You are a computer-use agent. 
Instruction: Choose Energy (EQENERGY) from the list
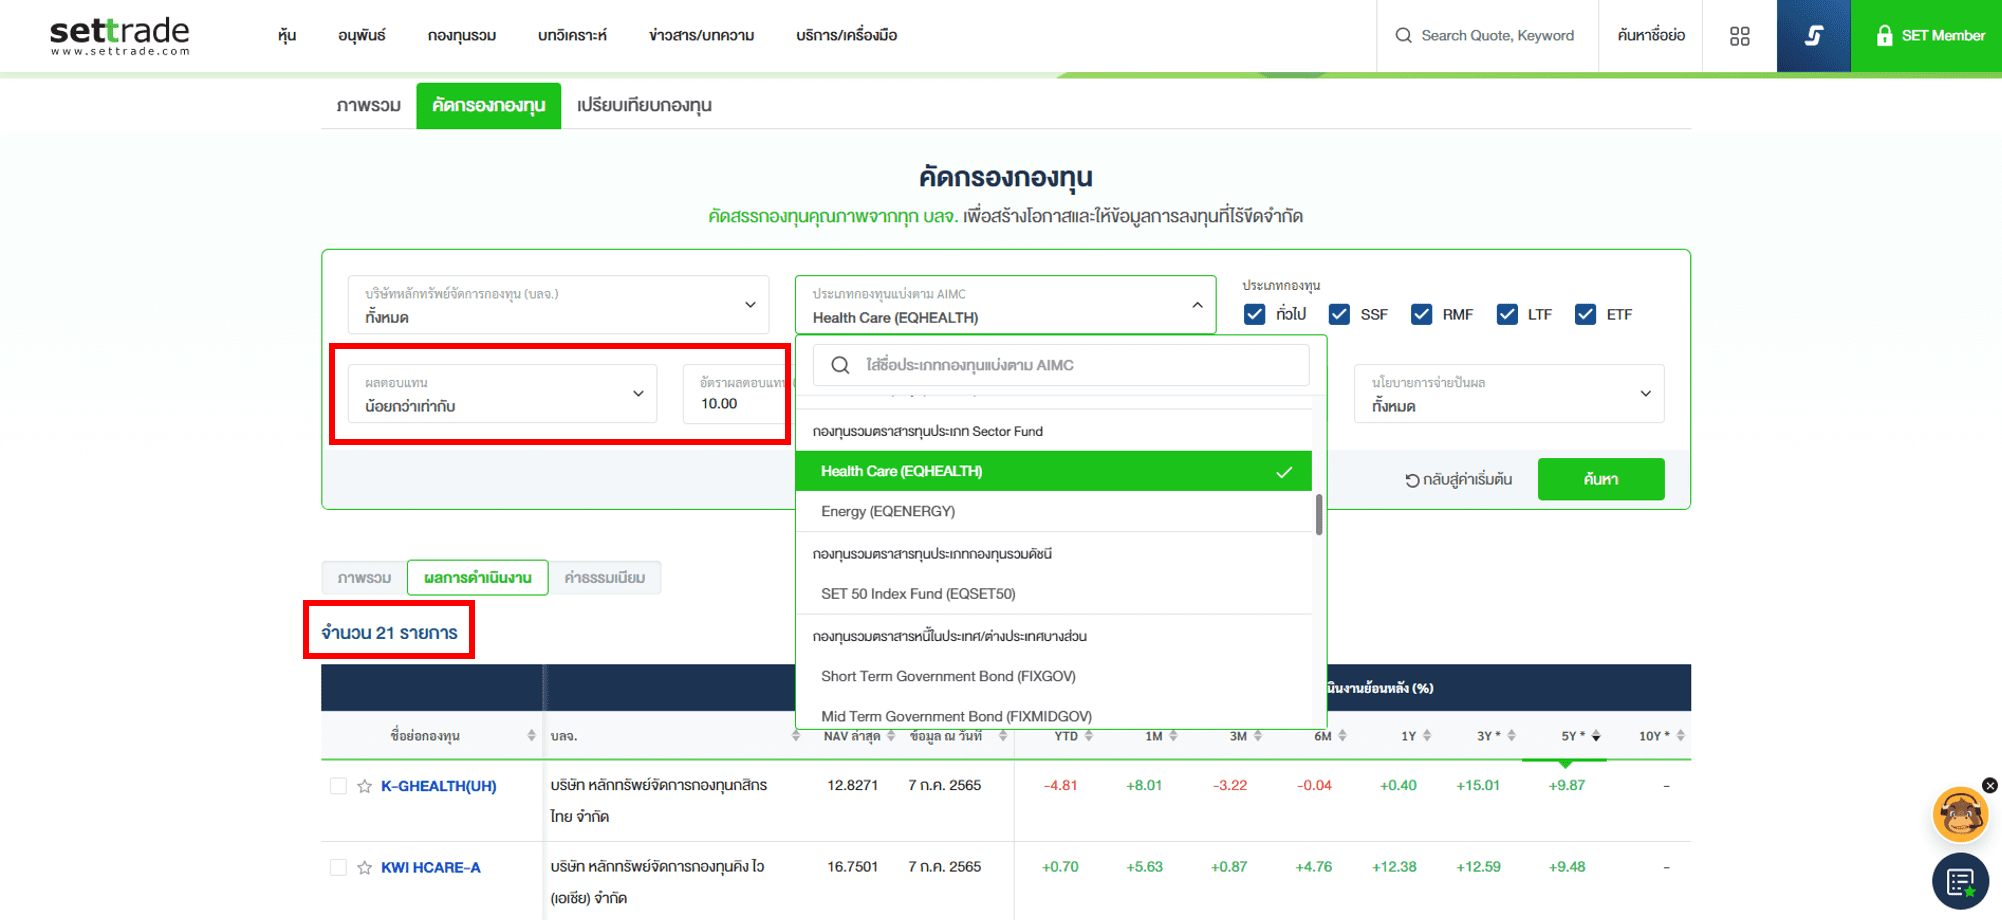(x=888, y=512)
